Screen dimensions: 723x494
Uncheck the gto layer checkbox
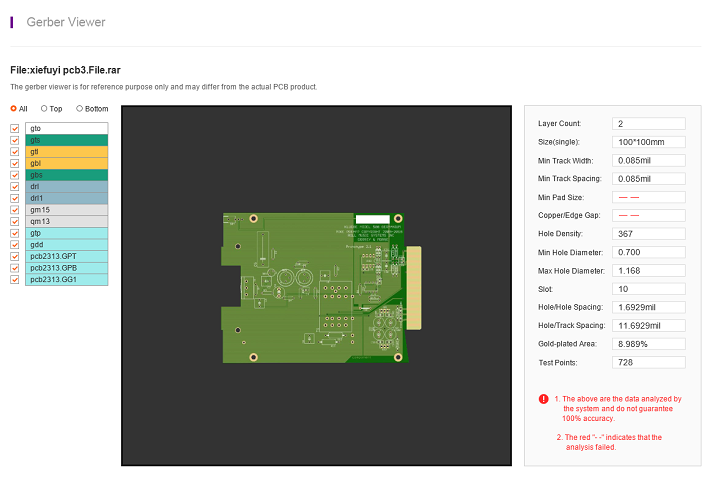(x=15, y=129)
